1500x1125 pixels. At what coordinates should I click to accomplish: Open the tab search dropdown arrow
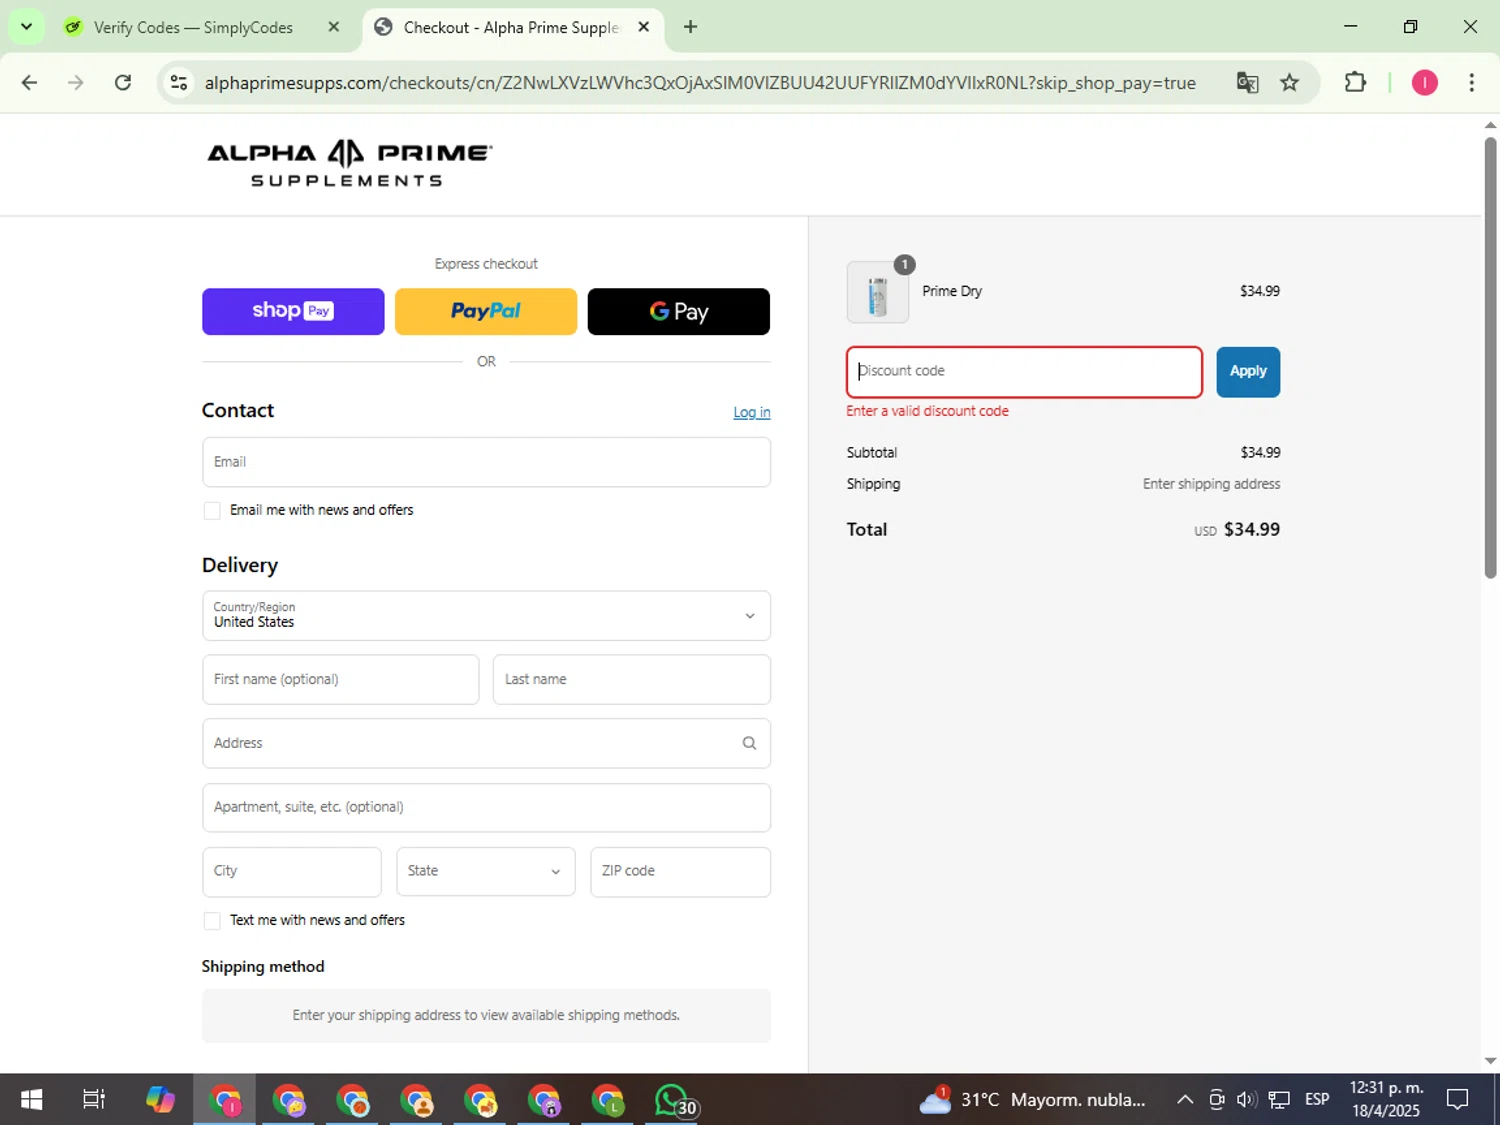[x=26, y=27]
